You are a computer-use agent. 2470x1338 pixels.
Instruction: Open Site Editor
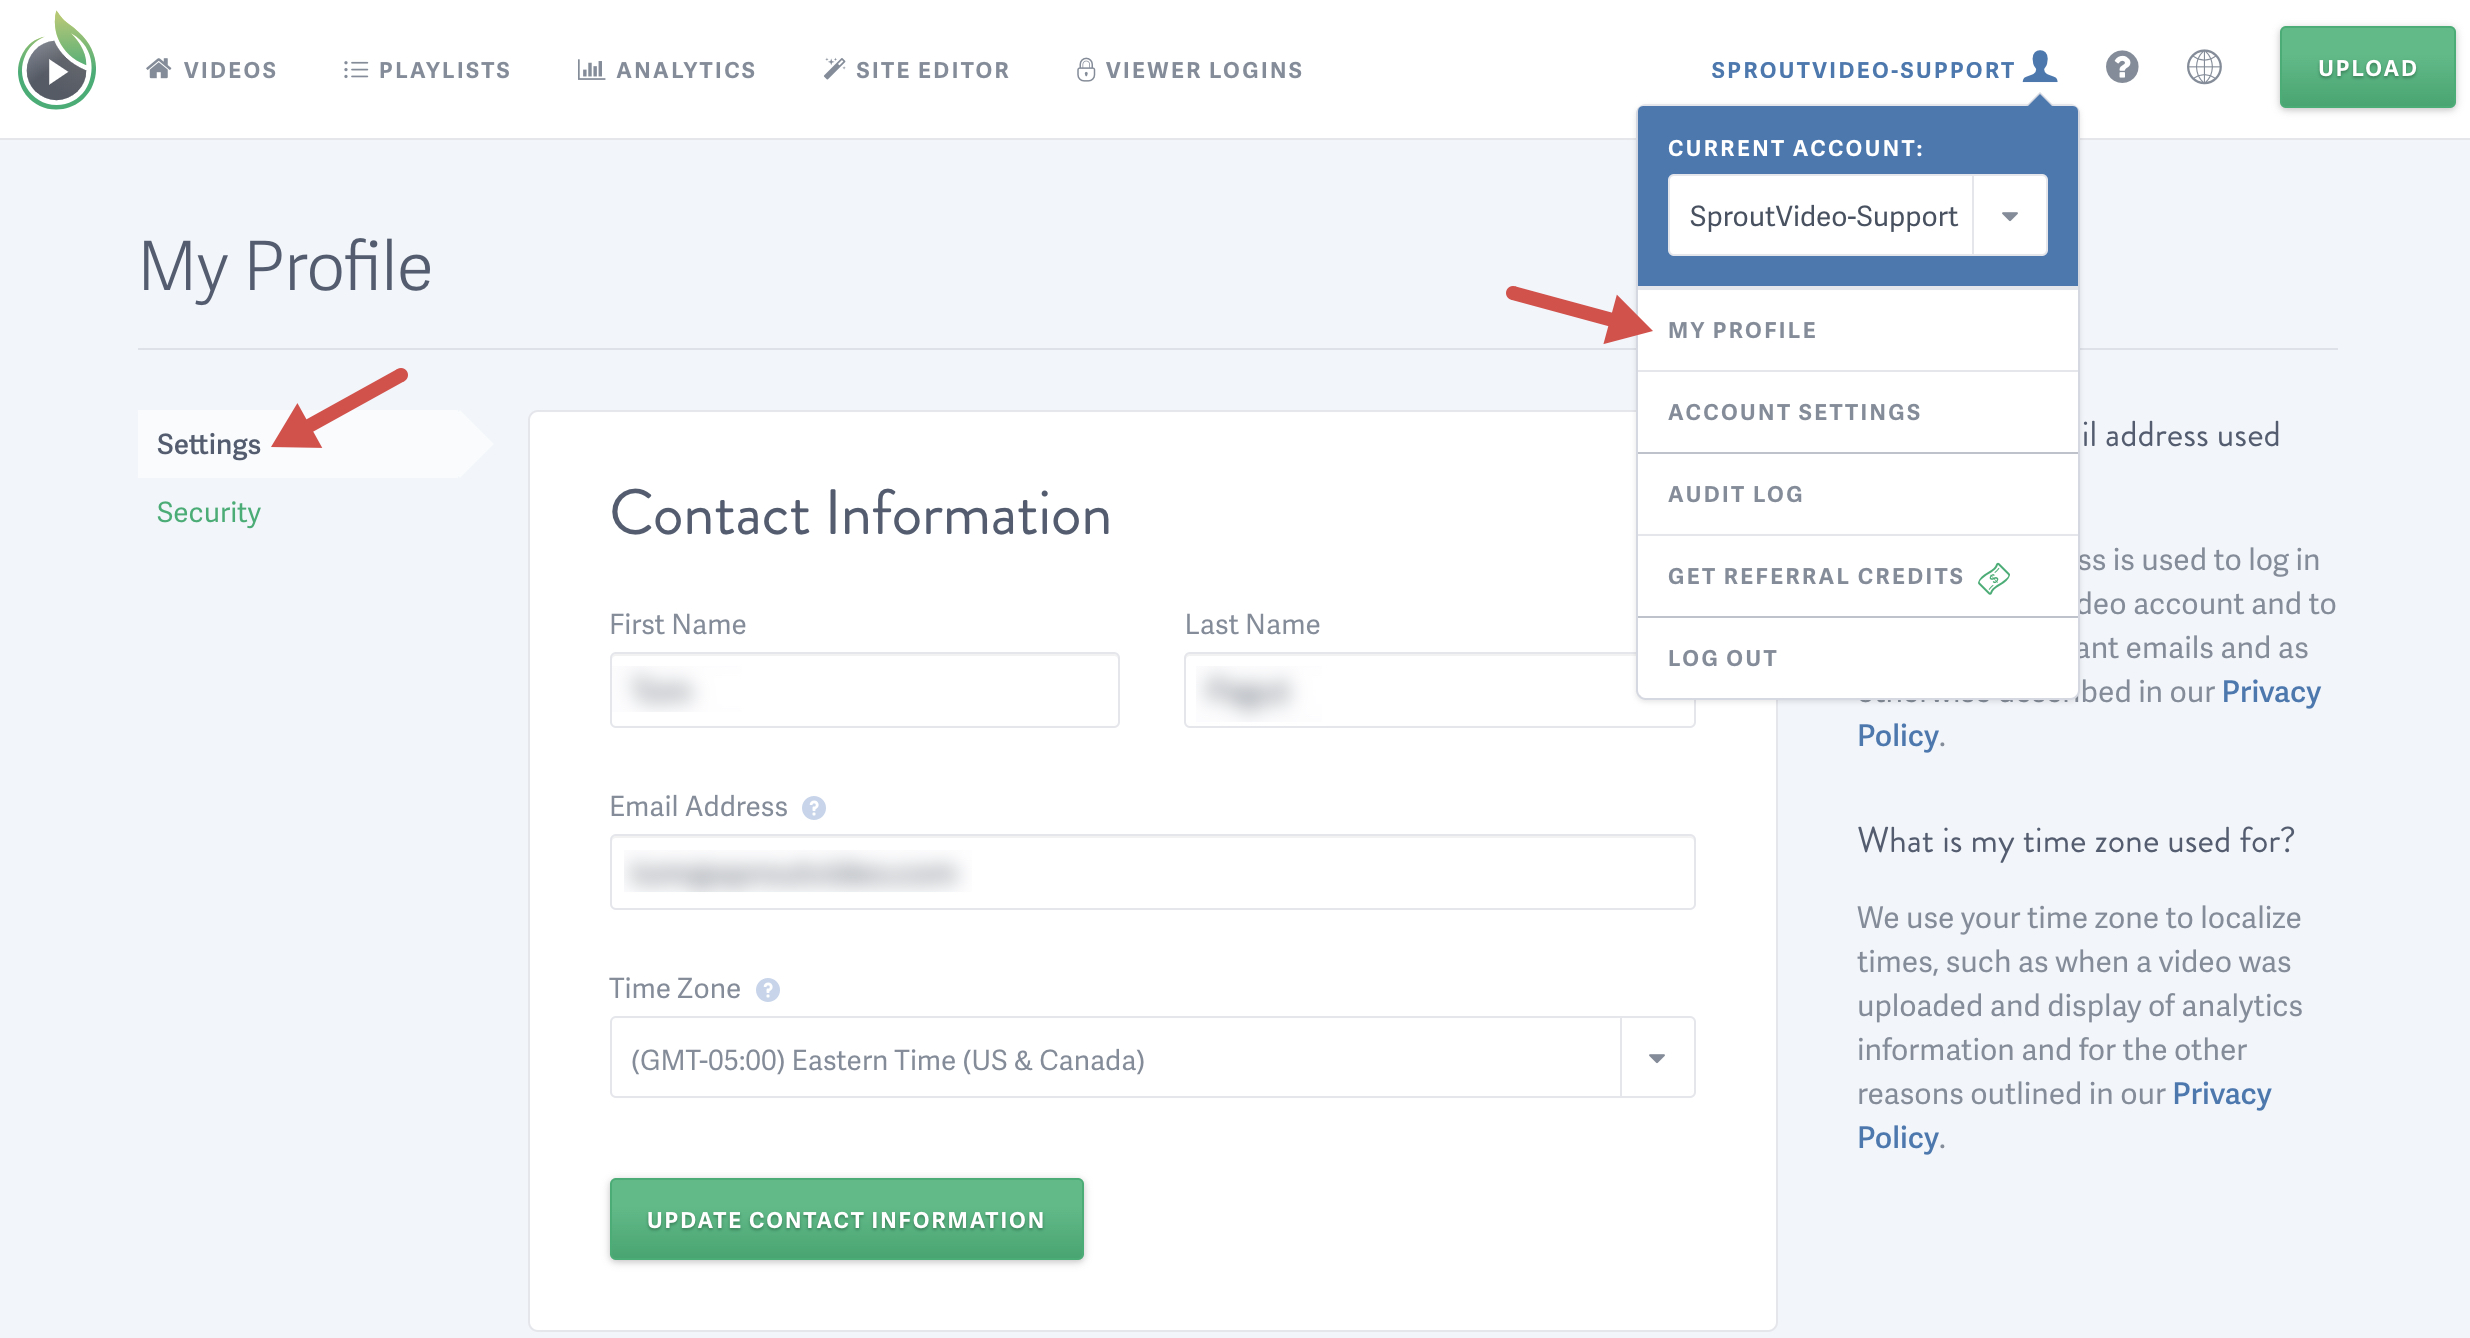916,69
